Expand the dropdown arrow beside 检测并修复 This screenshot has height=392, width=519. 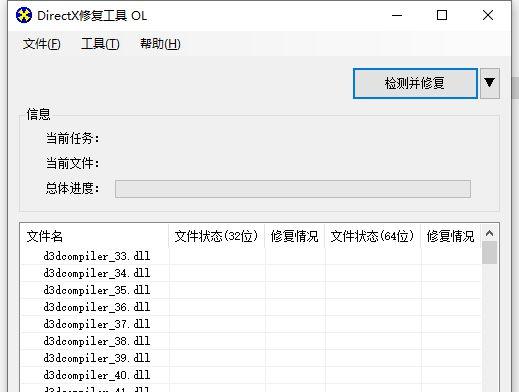[489, 83]
